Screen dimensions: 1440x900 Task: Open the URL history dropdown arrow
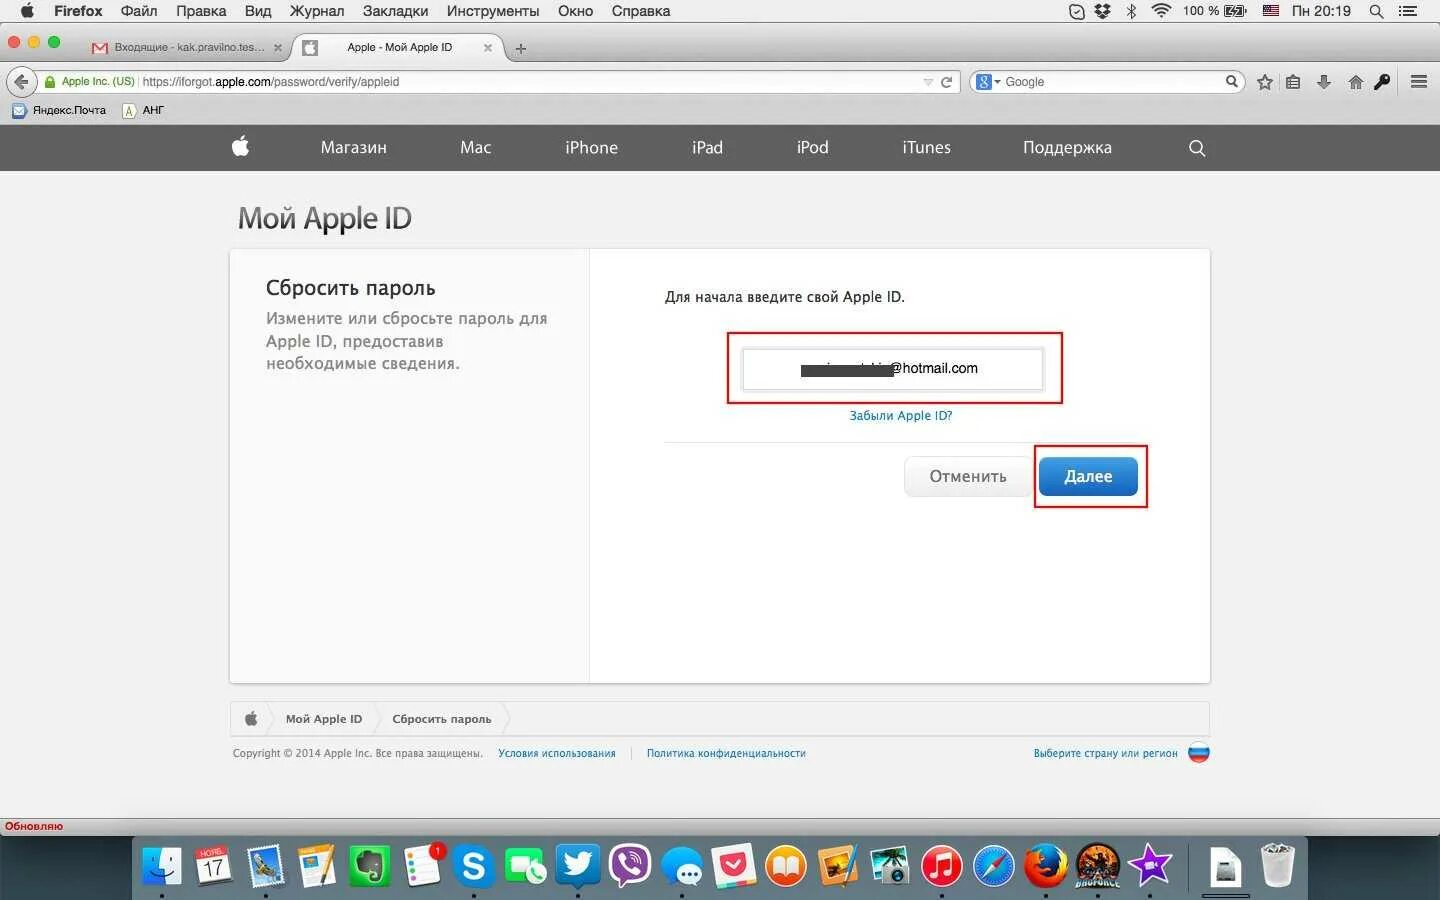coord(928,82)
